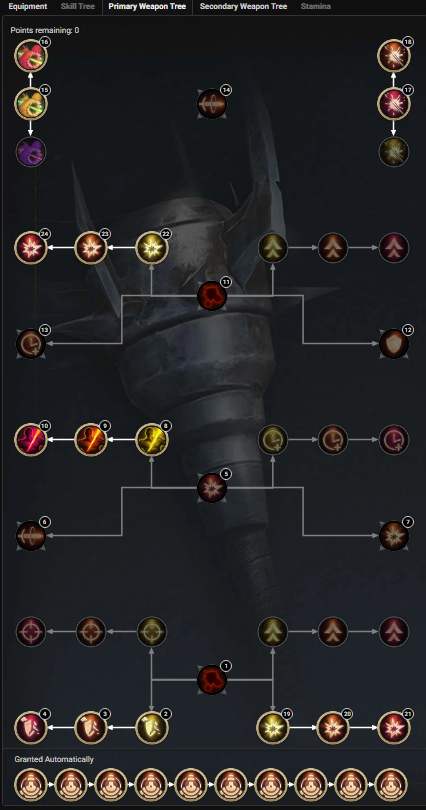Click the yellow burst node numbered 19
This screenshot has height=810, width=426.
point(273,728)
